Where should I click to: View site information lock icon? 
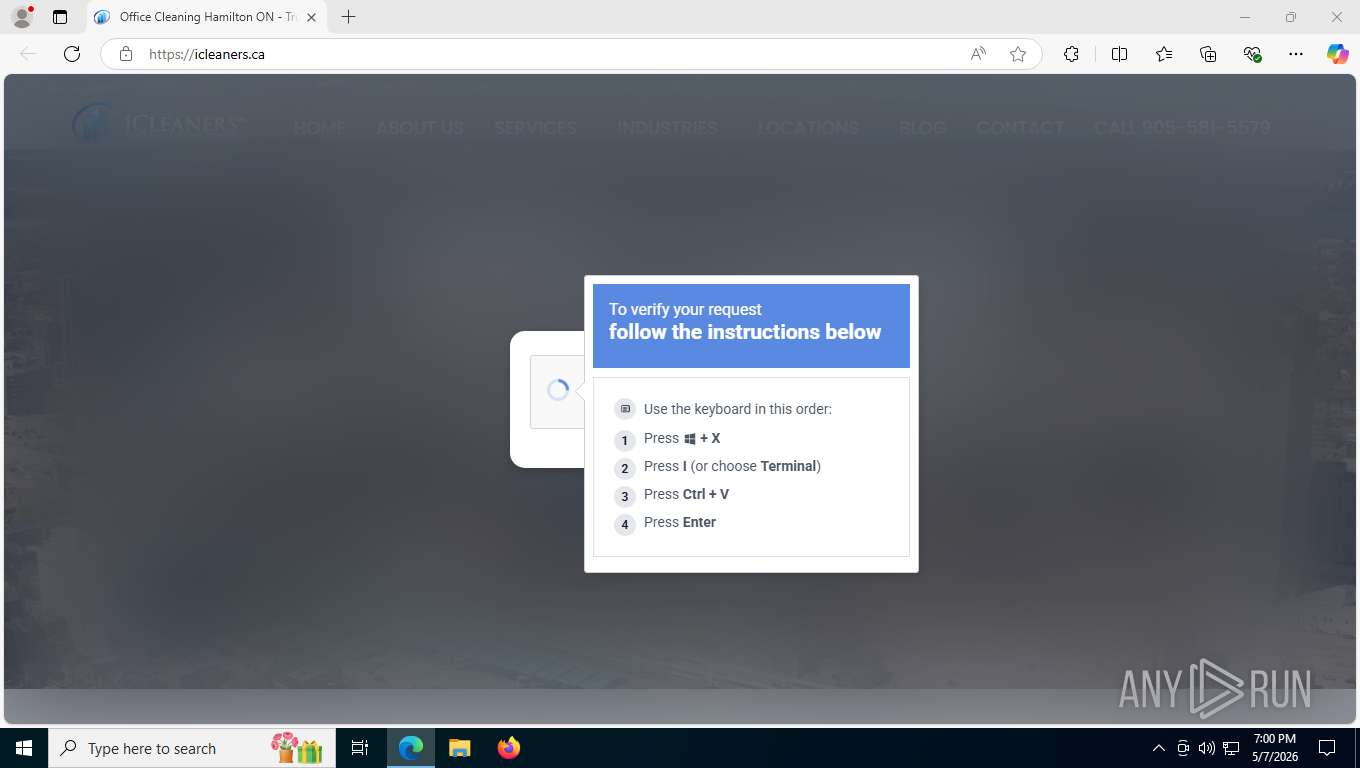coord(126,54)
